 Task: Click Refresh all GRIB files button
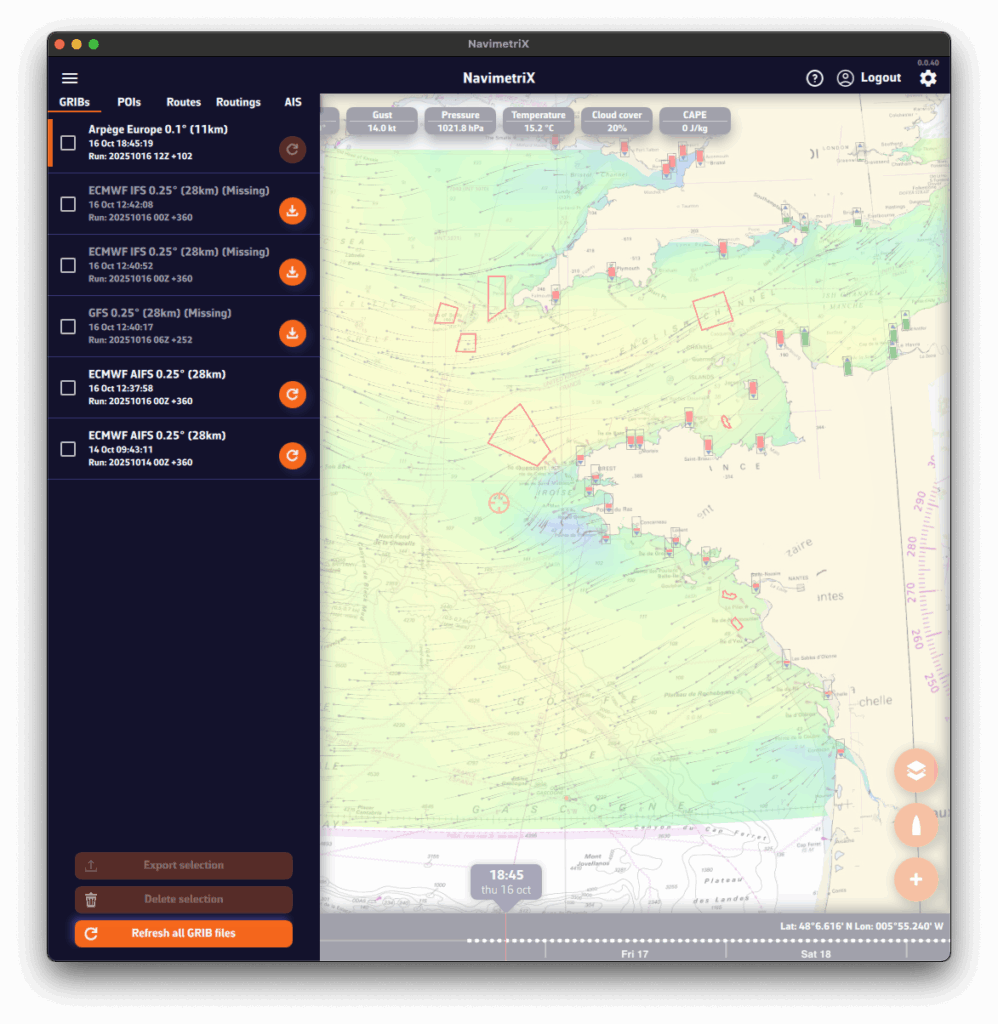pyautogui.click(x=184, y=933)
